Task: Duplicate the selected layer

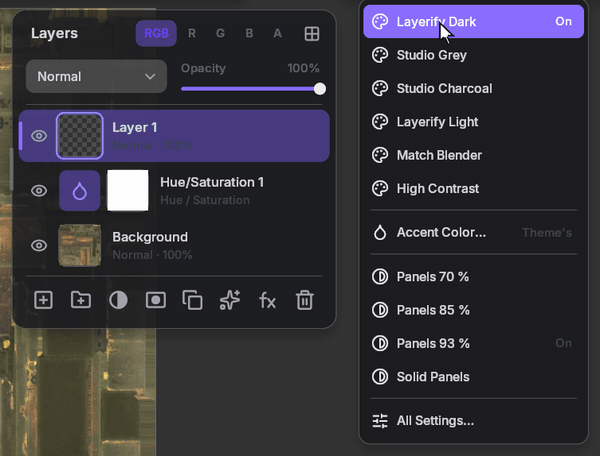Action: point(192,300)
